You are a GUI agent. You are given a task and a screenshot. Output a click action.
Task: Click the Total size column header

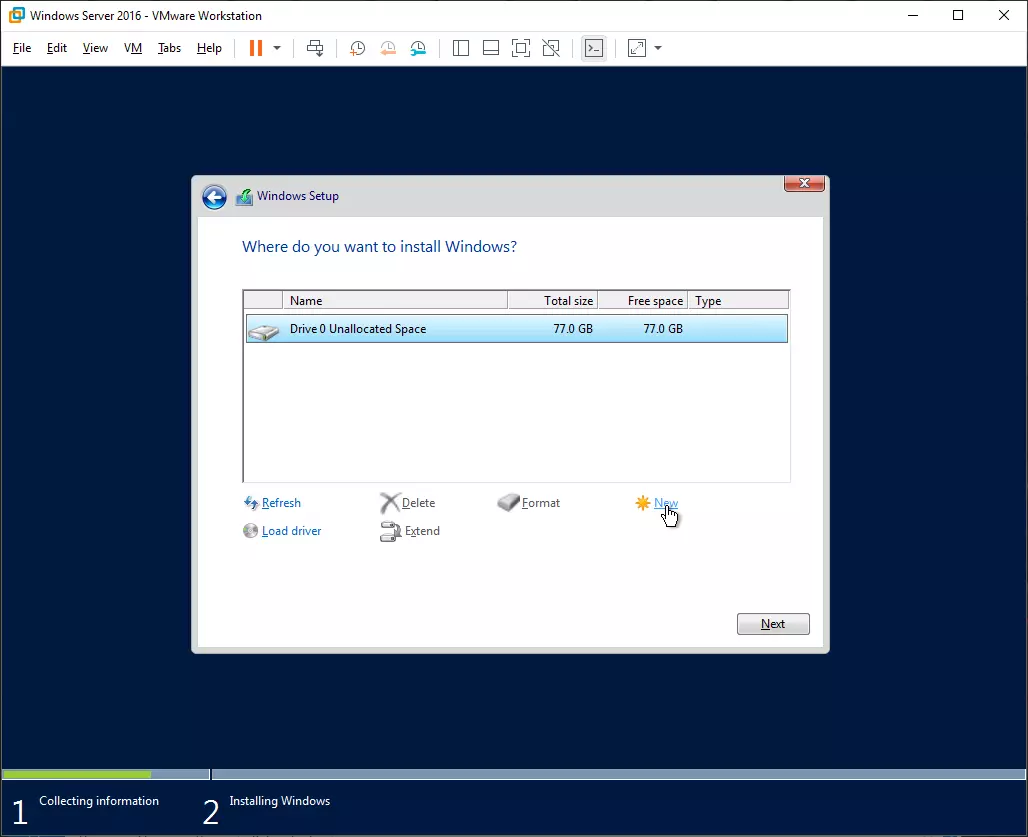(553, 301)
